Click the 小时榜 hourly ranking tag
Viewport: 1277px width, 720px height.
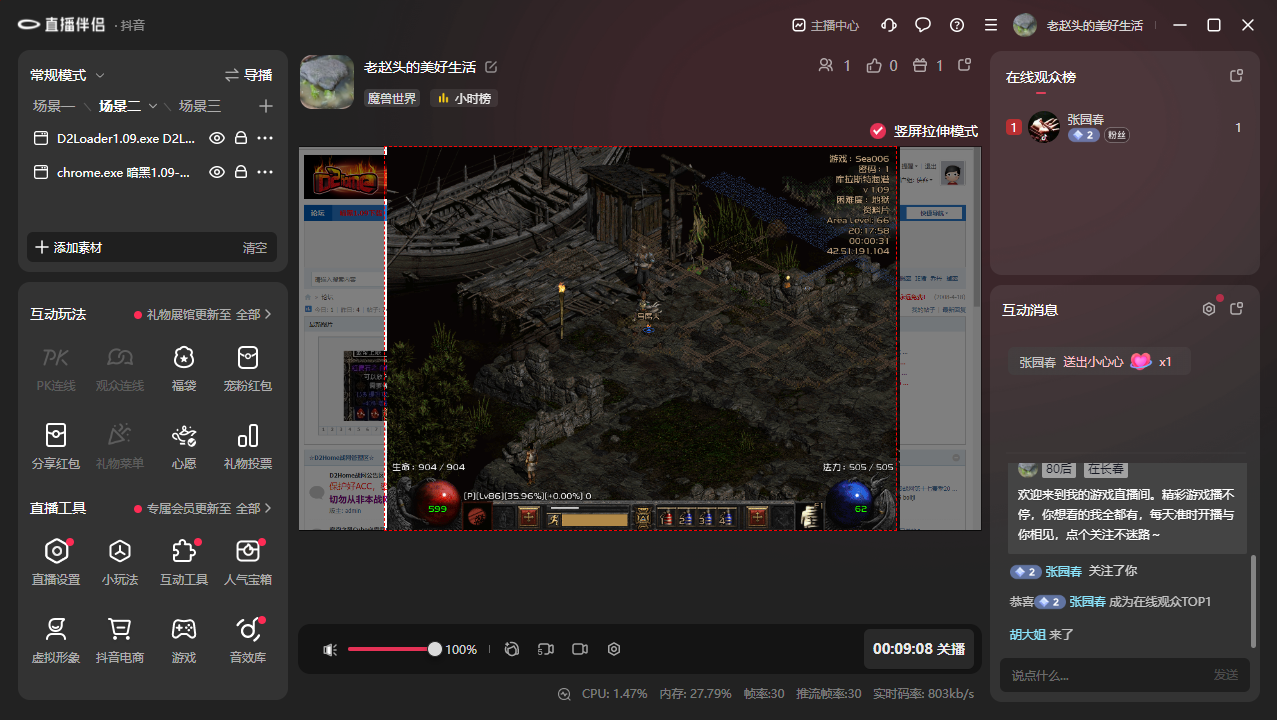pyautogui.click(x=464, y=98)
